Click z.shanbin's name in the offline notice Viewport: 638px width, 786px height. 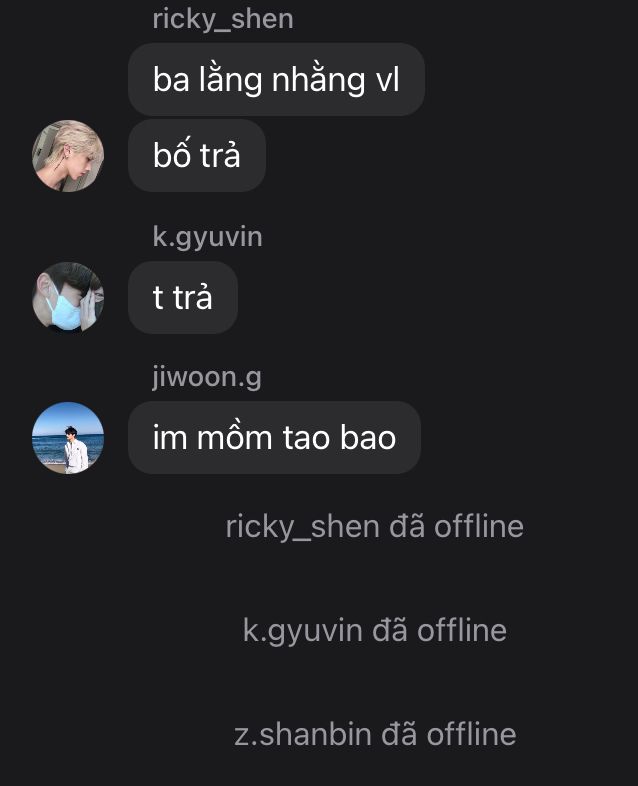(303, 735)
